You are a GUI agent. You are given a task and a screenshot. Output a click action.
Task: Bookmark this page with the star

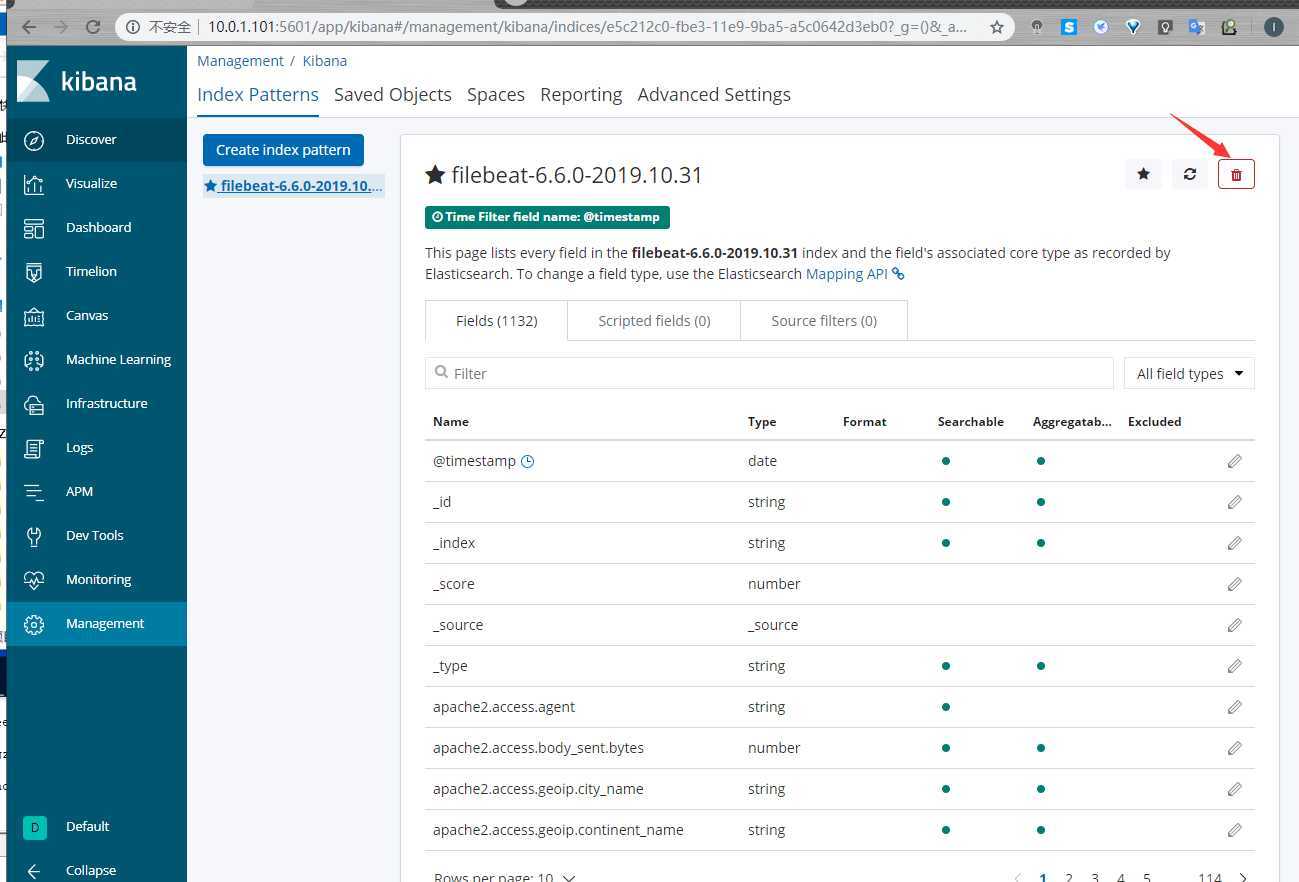coord(997,27)
